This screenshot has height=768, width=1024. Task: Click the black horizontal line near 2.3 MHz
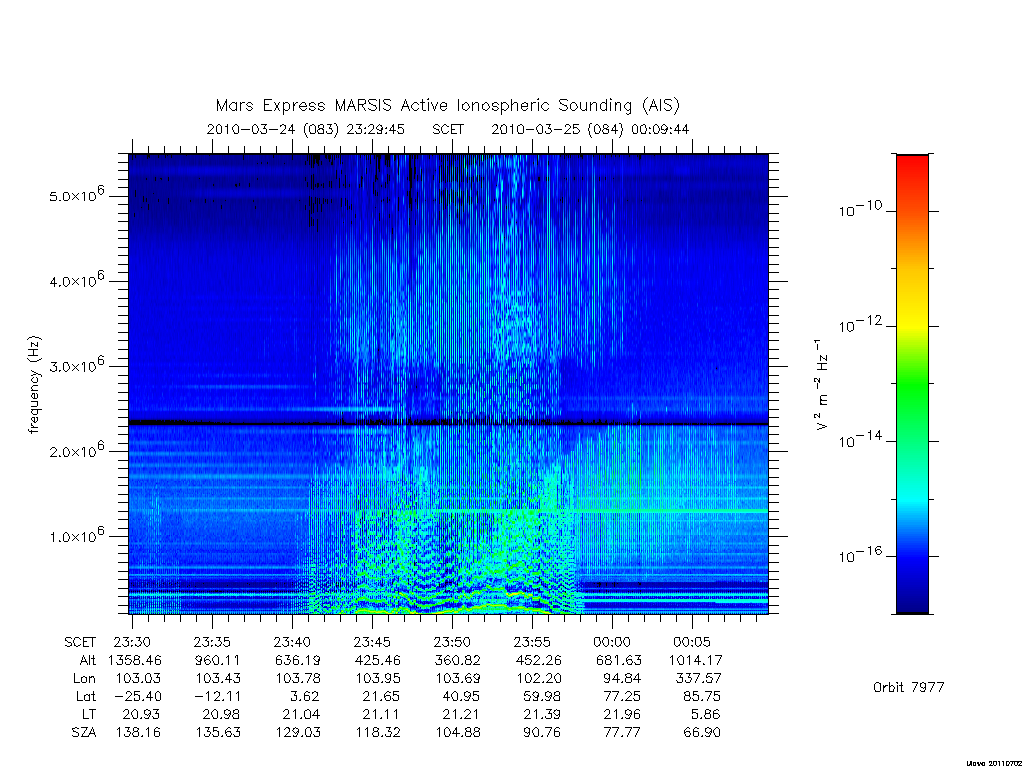pyautogui.click(x=448, y=423)
